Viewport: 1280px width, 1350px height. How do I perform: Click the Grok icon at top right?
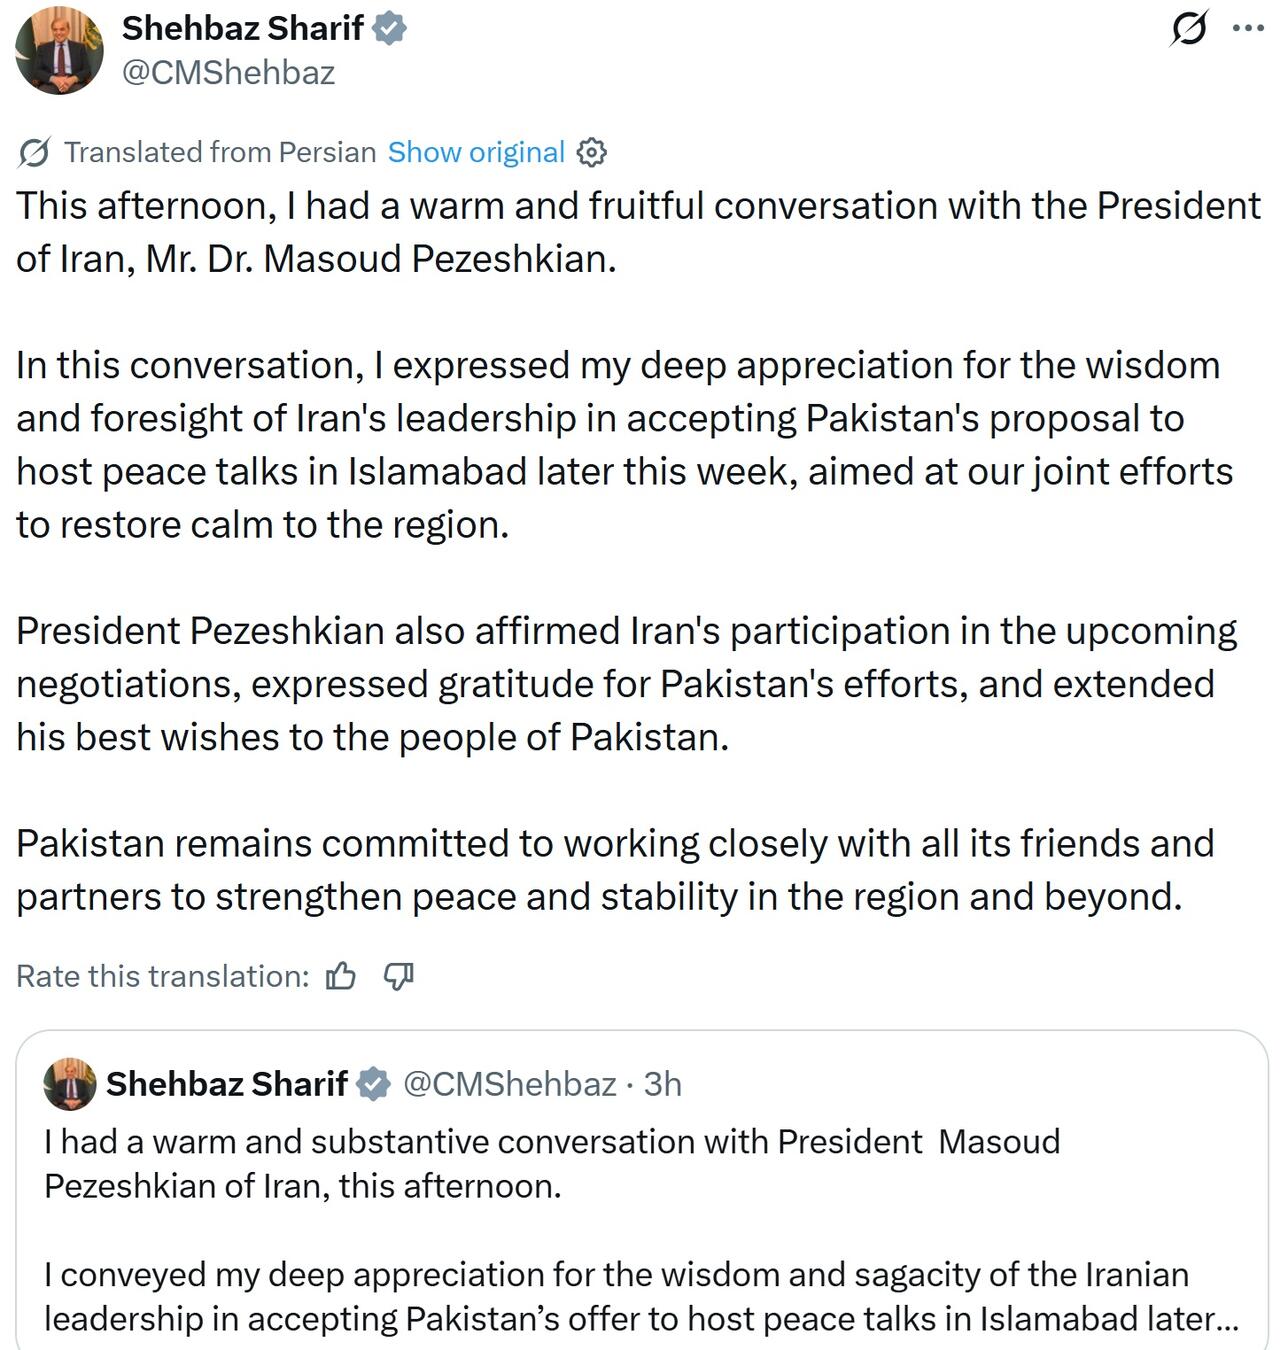(1188, 28)
